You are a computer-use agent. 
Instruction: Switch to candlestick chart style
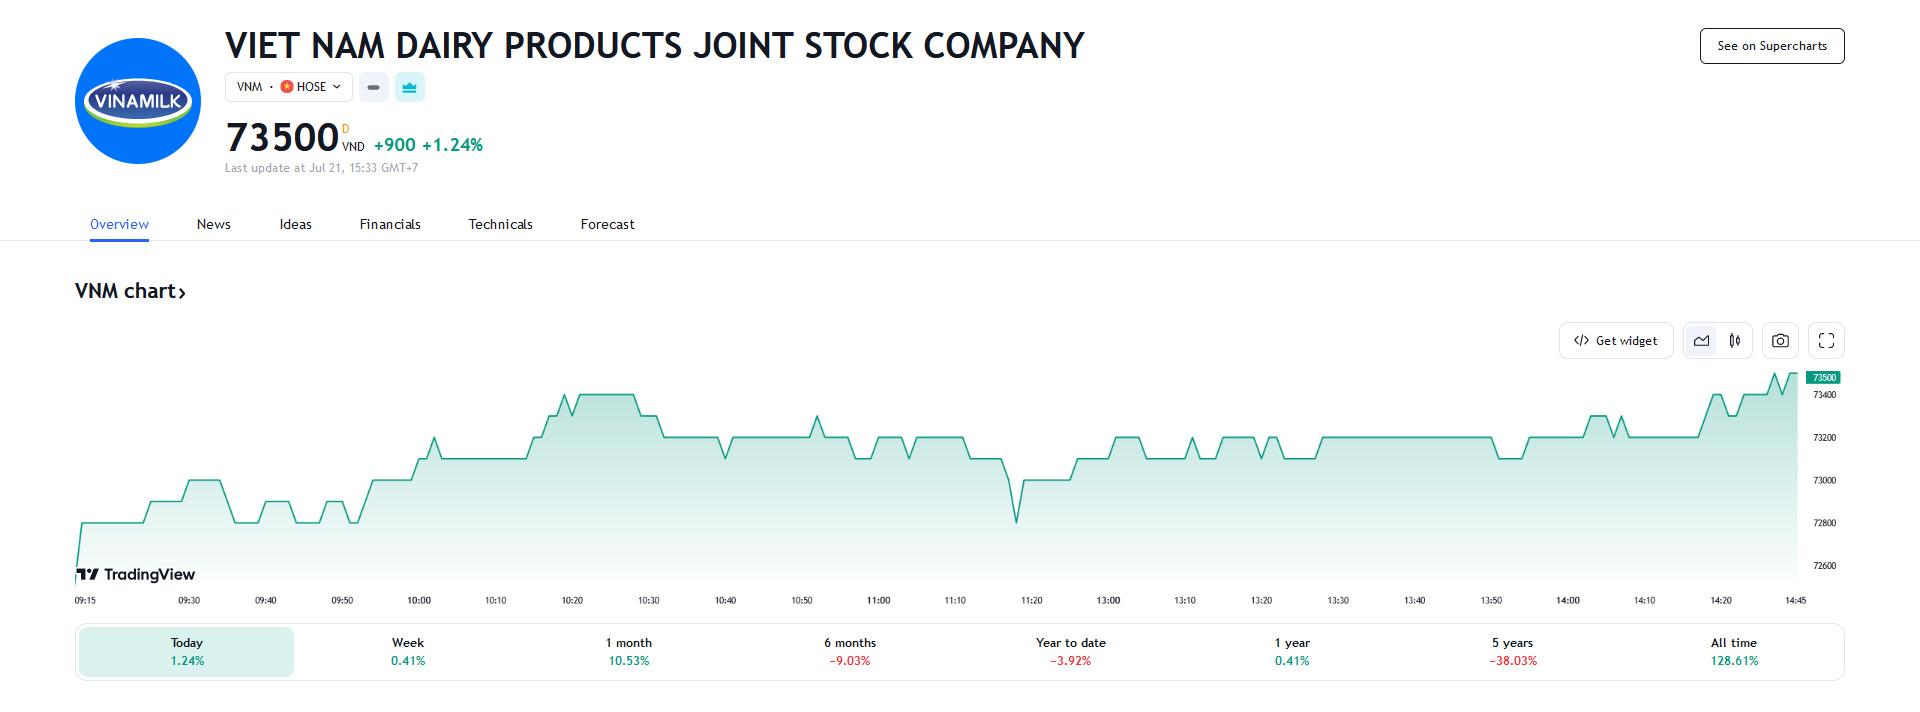(1735, 341)
